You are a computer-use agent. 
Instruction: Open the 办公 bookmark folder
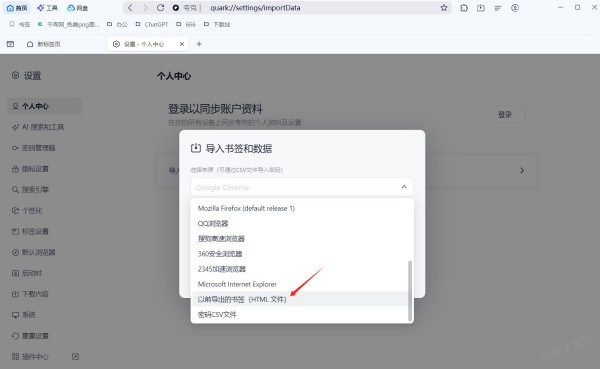[117, 24]
